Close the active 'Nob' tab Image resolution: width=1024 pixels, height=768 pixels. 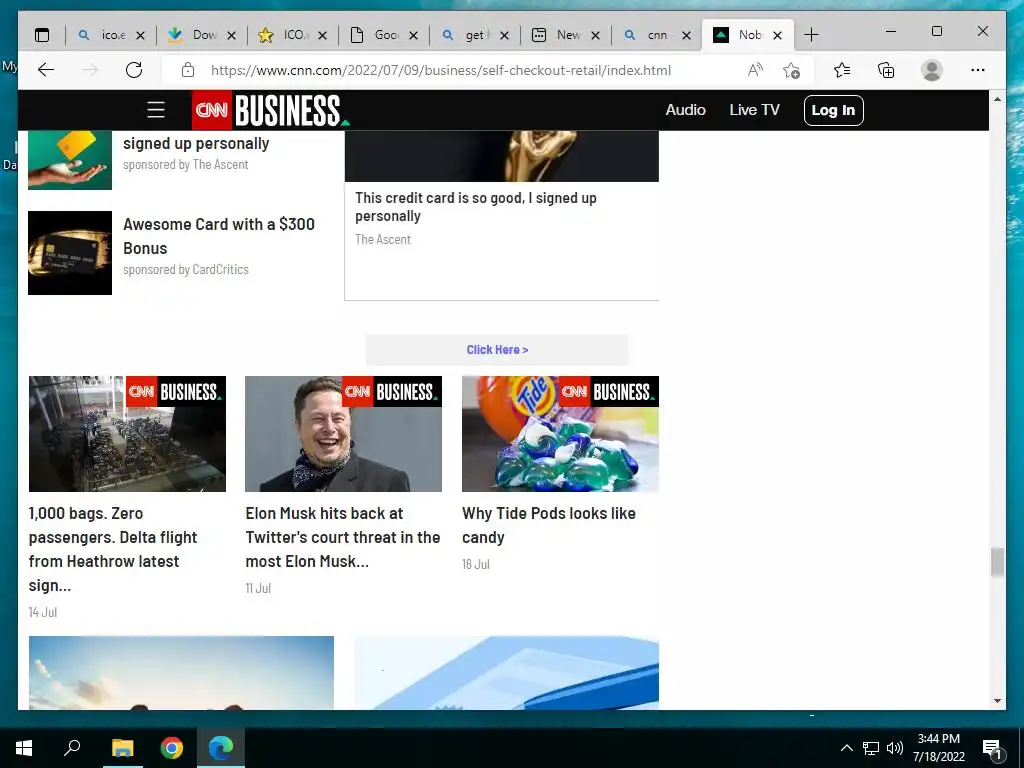(x=777, y=35)
